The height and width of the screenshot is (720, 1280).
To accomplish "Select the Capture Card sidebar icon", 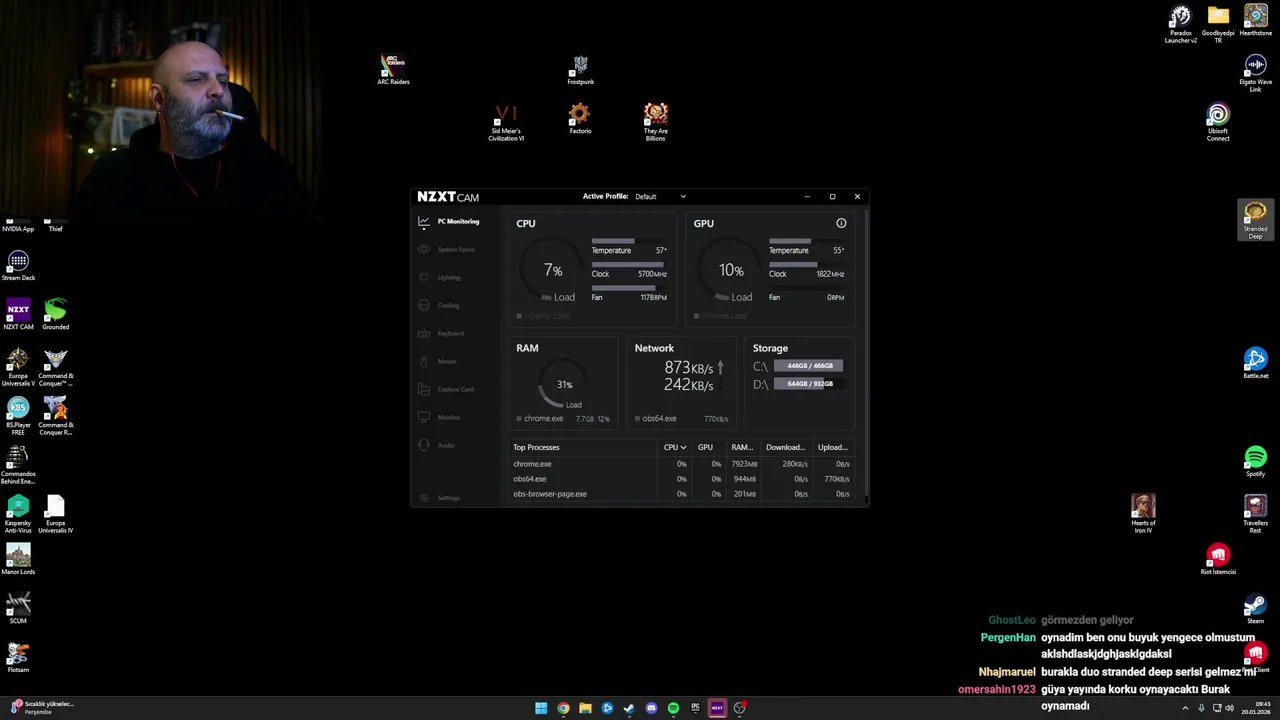I will pyautogui.click(x=424, y=389).
